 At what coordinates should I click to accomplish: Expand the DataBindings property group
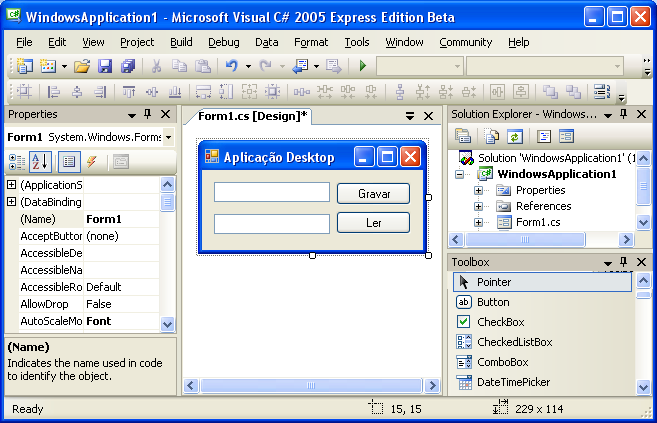12,202
